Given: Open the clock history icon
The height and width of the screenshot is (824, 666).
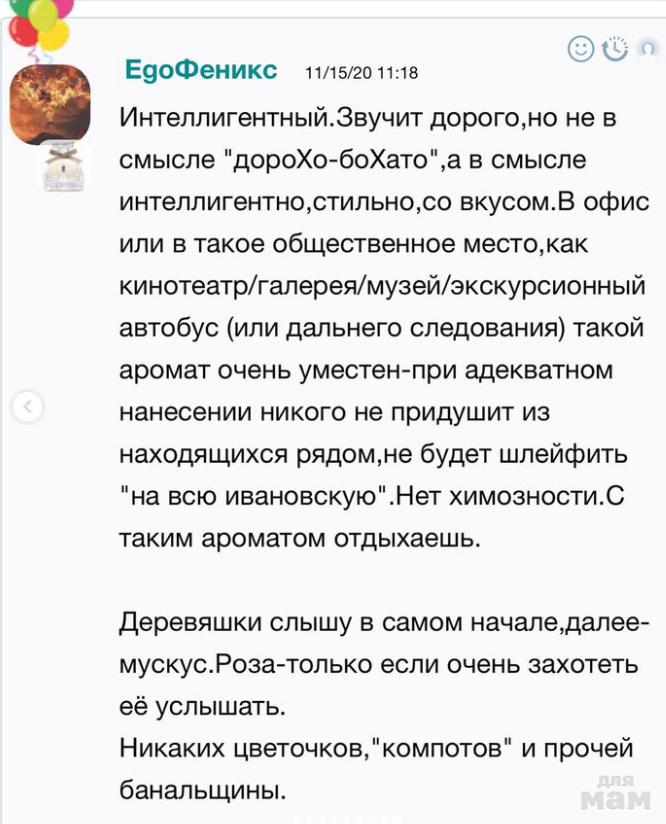Looking at the screenshot, I should click(x=614, y=48).
